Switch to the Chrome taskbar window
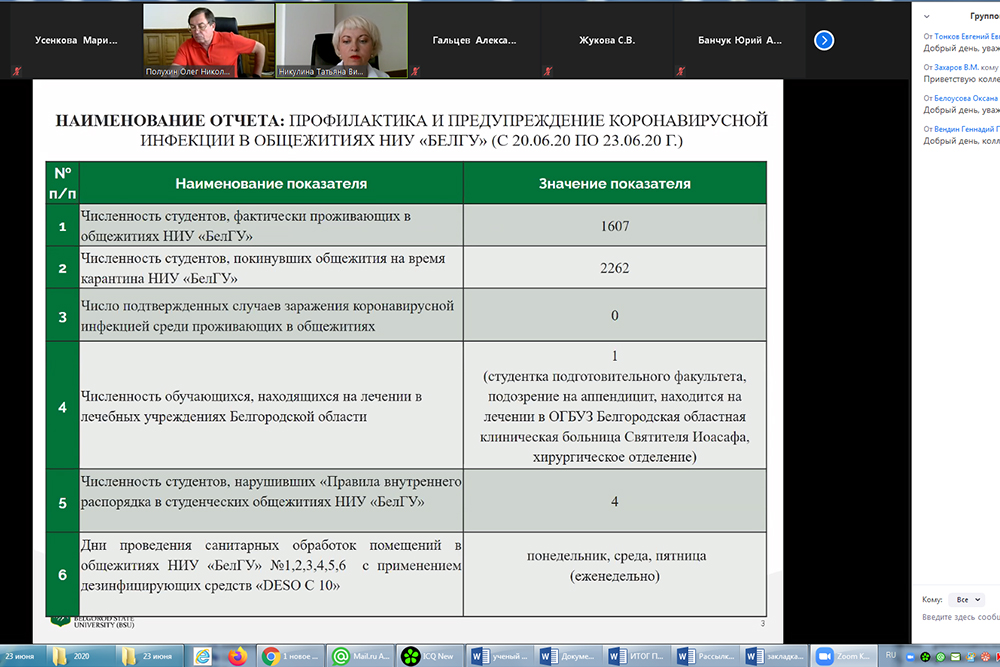The width and height of the screenshot is (1000, 667). (295, 656)
